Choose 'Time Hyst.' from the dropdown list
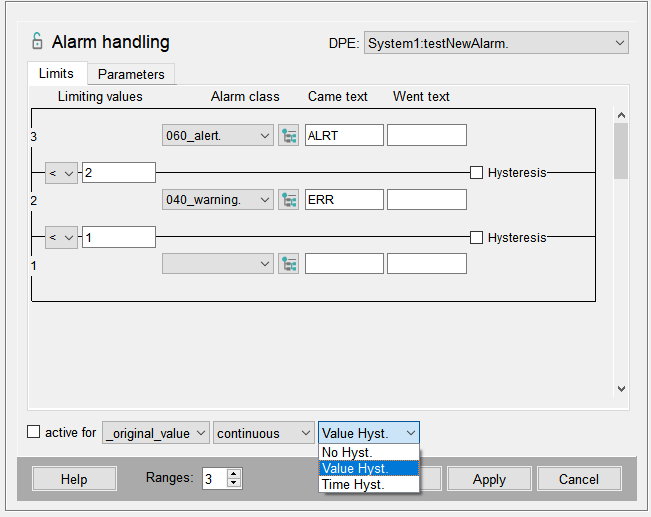 (353, 484)
